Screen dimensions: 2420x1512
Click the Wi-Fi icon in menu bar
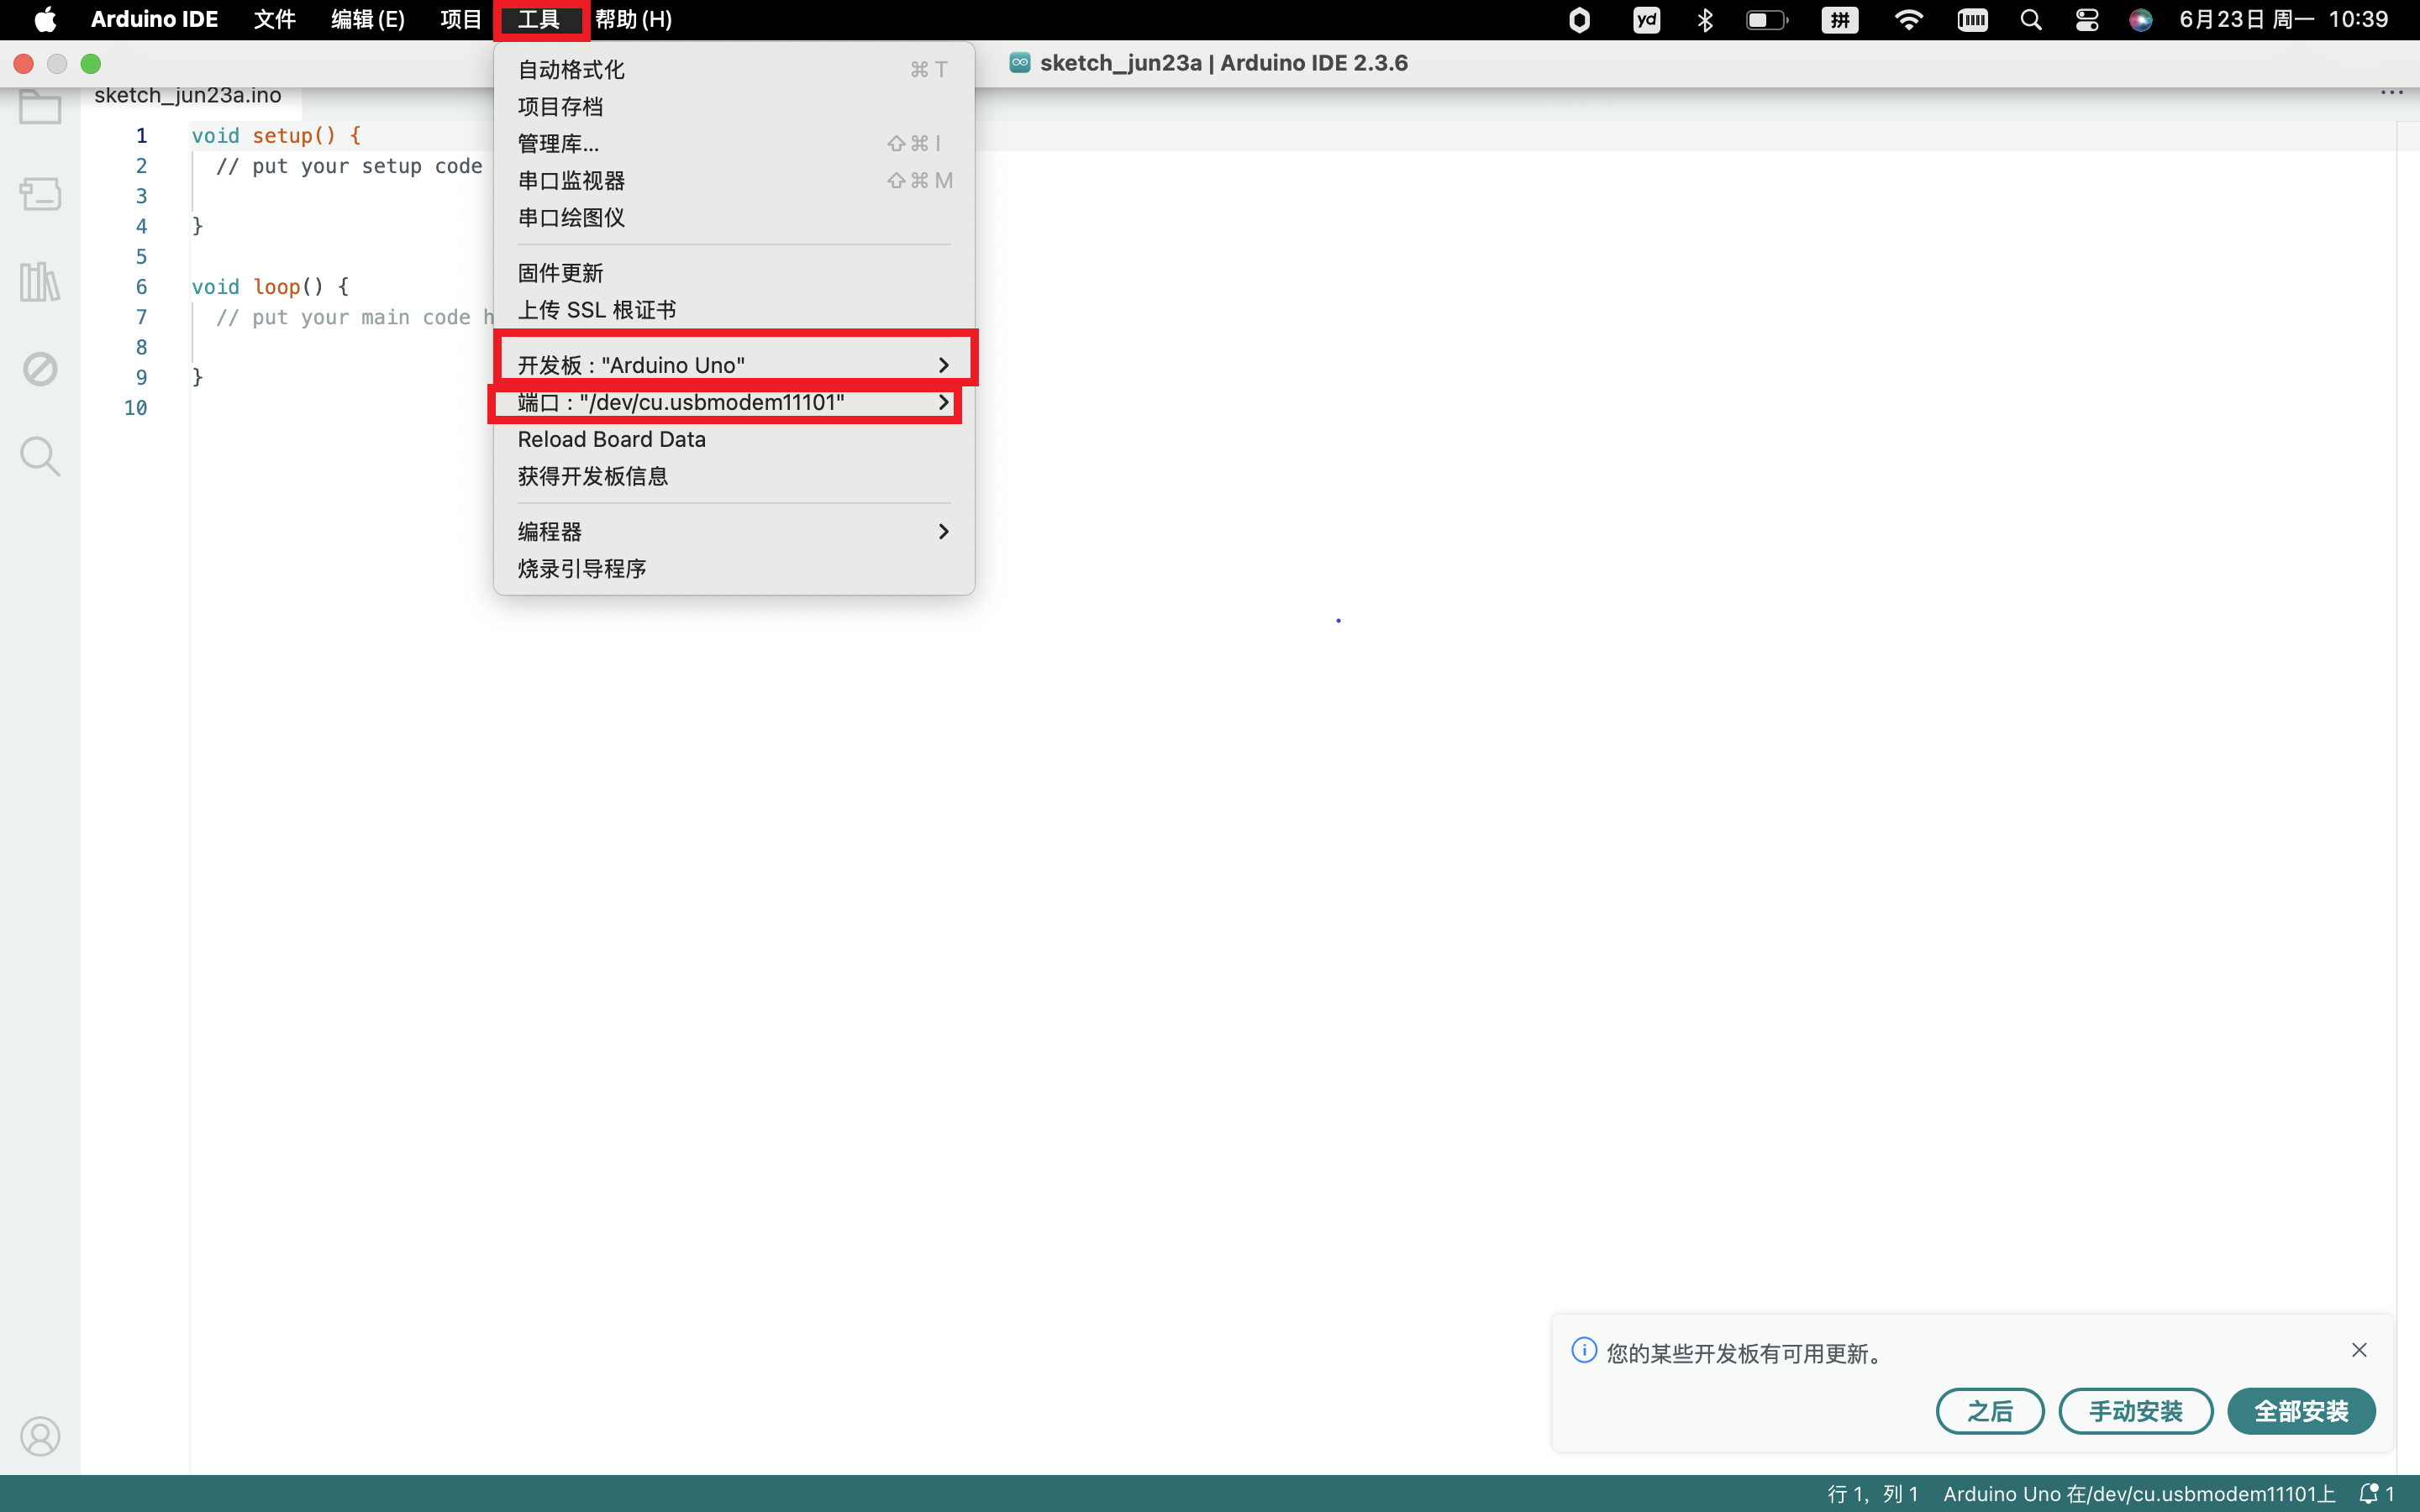coord(1908,19)
